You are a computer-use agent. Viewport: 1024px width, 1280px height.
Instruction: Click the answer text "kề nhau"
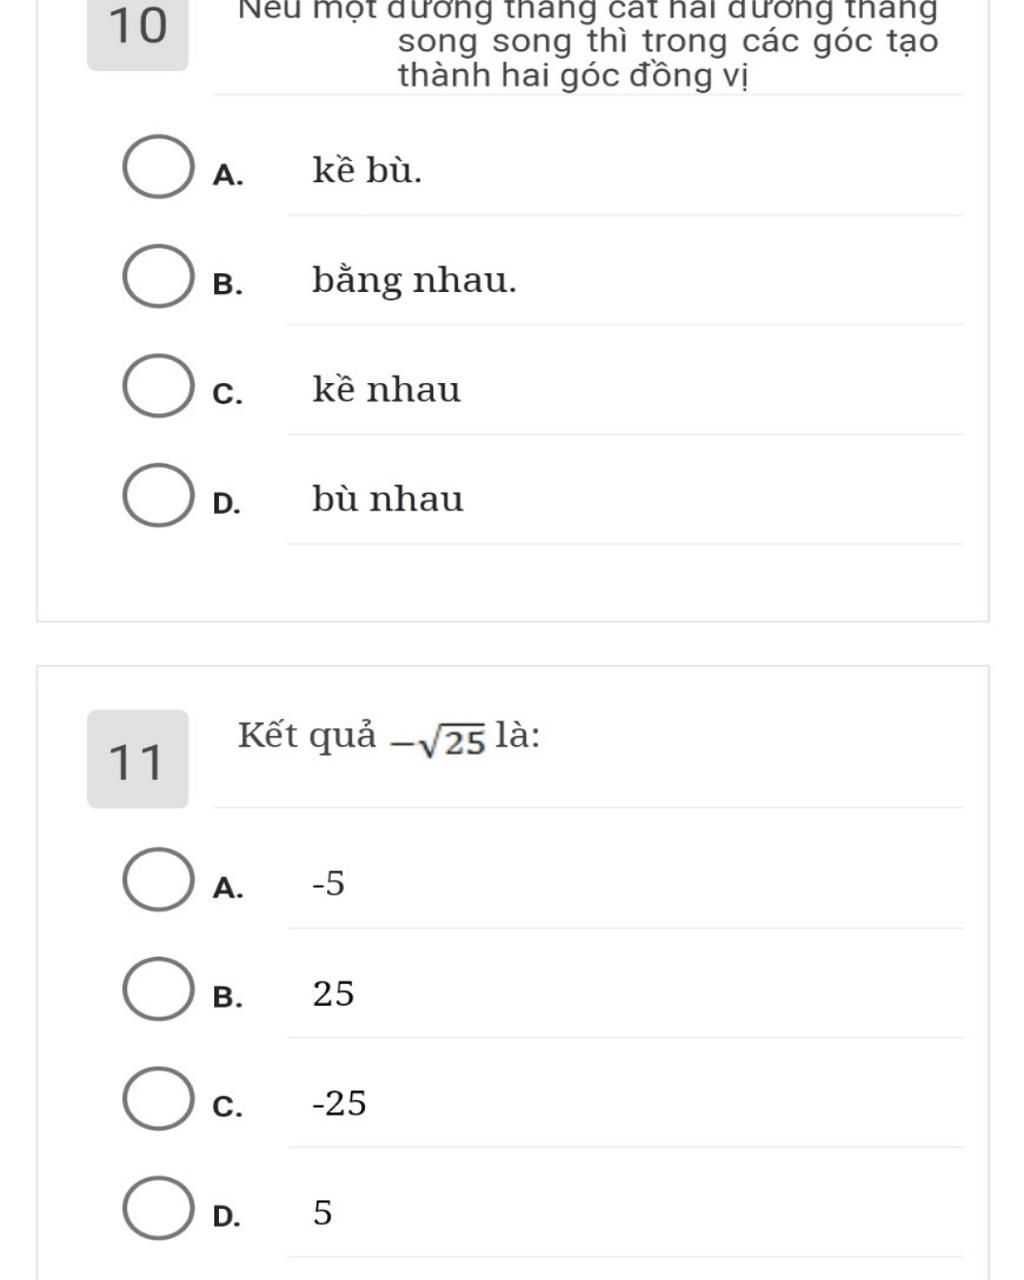(x=386, y=389)
